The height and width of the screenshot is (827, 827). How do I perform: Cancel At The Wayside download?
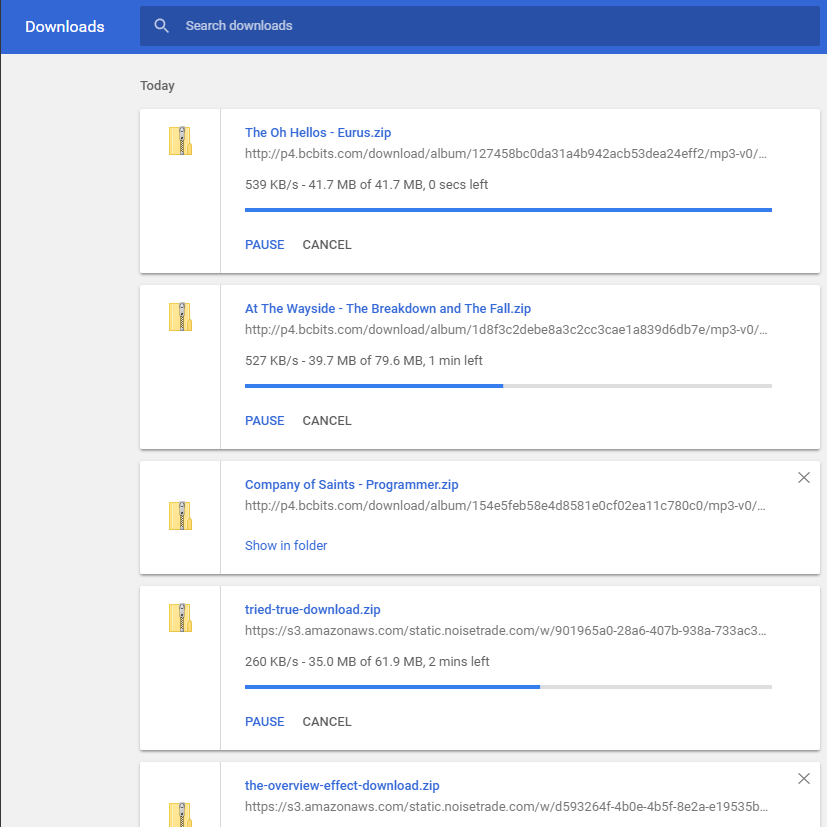(326, 421)
